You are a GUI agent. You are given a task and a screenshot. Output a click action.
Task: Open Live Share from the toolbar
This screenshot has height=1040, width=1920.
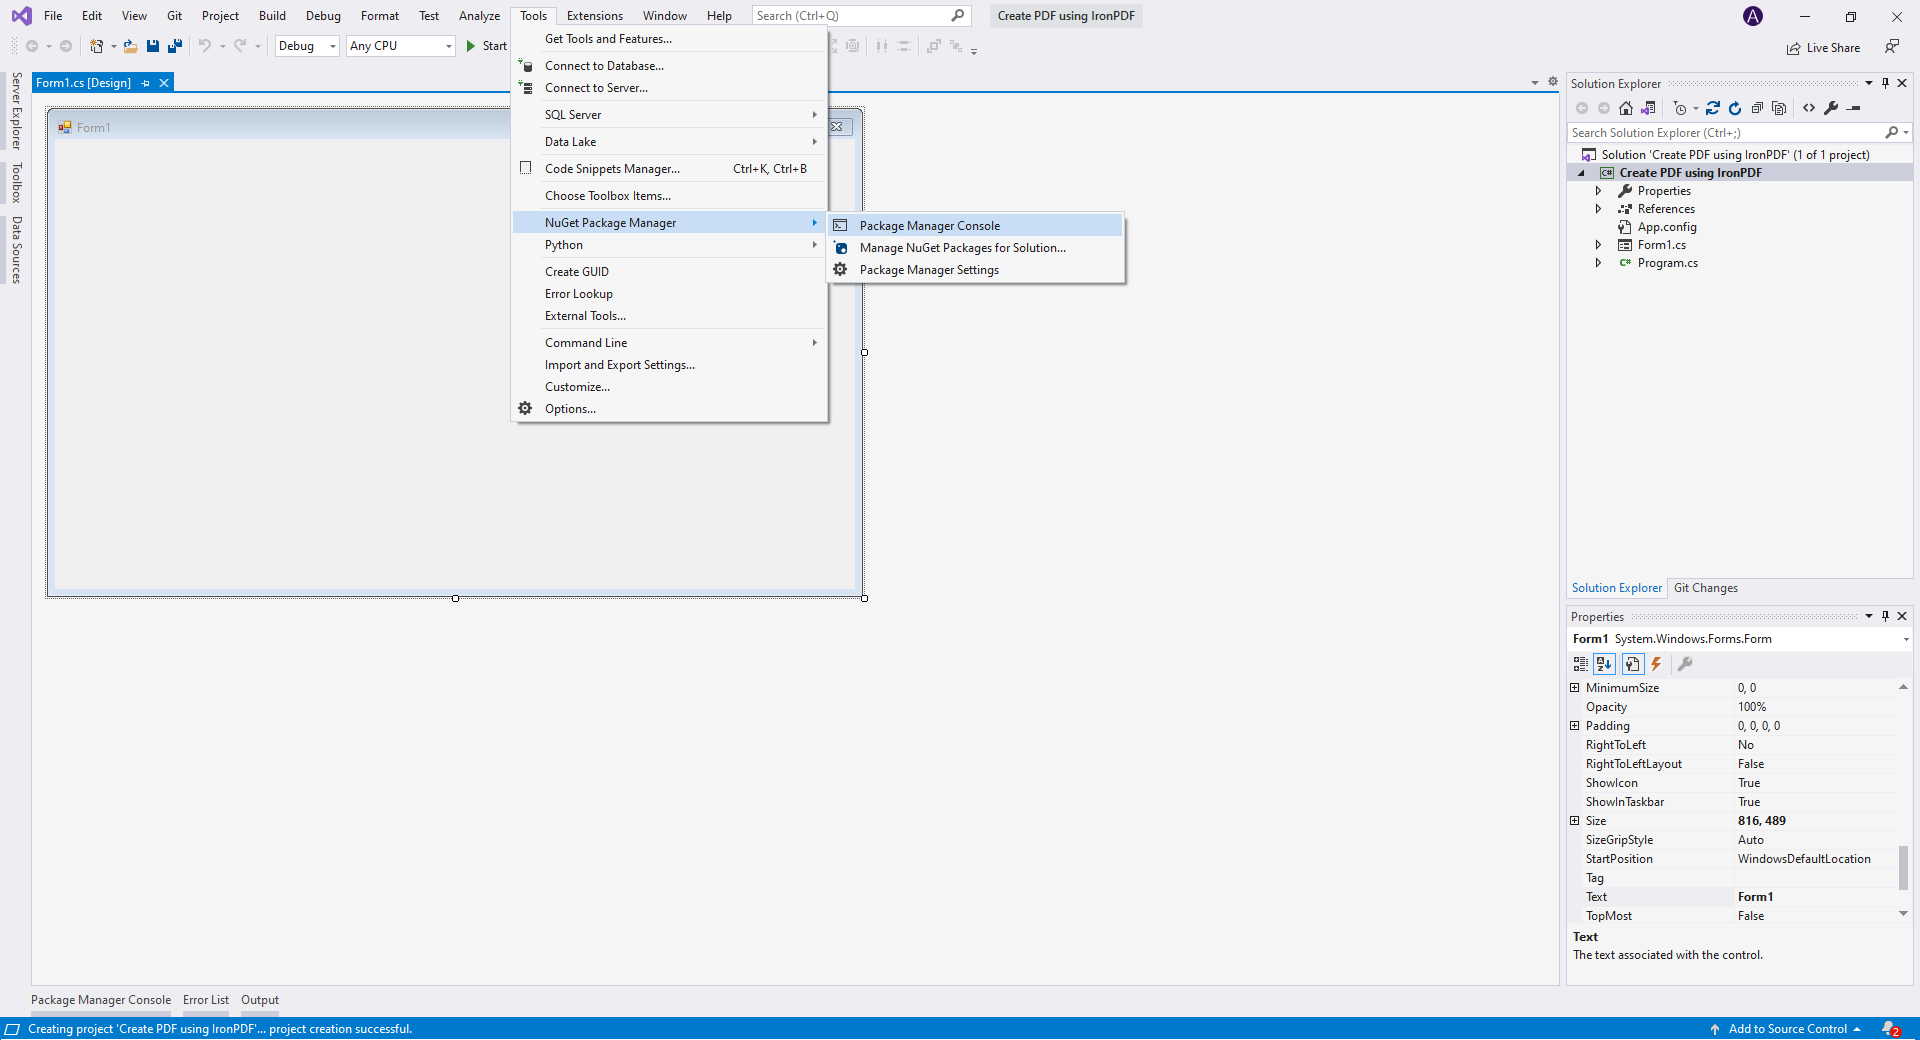pyautogui.click(x=1823, y=48)
